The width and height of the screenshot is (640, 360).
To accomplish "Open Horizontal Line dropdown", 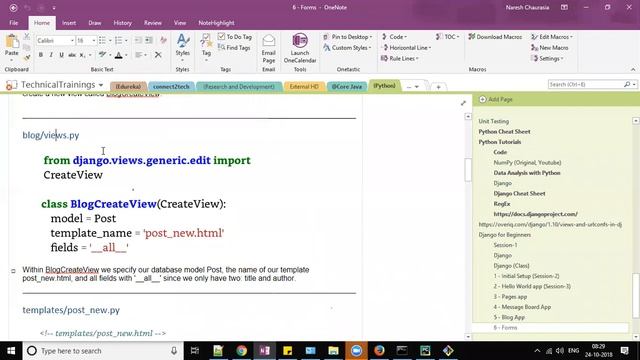I will tap(406, 48).
